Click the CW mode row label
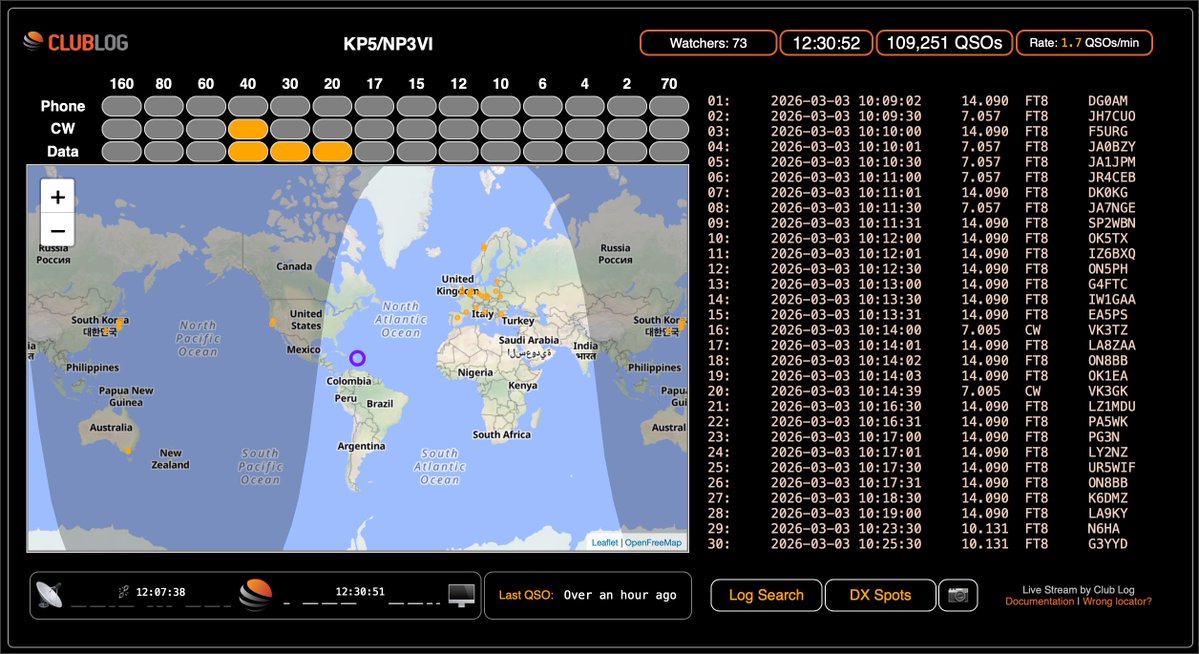The width and height of the screenshot is (1199, 654). [x=63, y=129]
